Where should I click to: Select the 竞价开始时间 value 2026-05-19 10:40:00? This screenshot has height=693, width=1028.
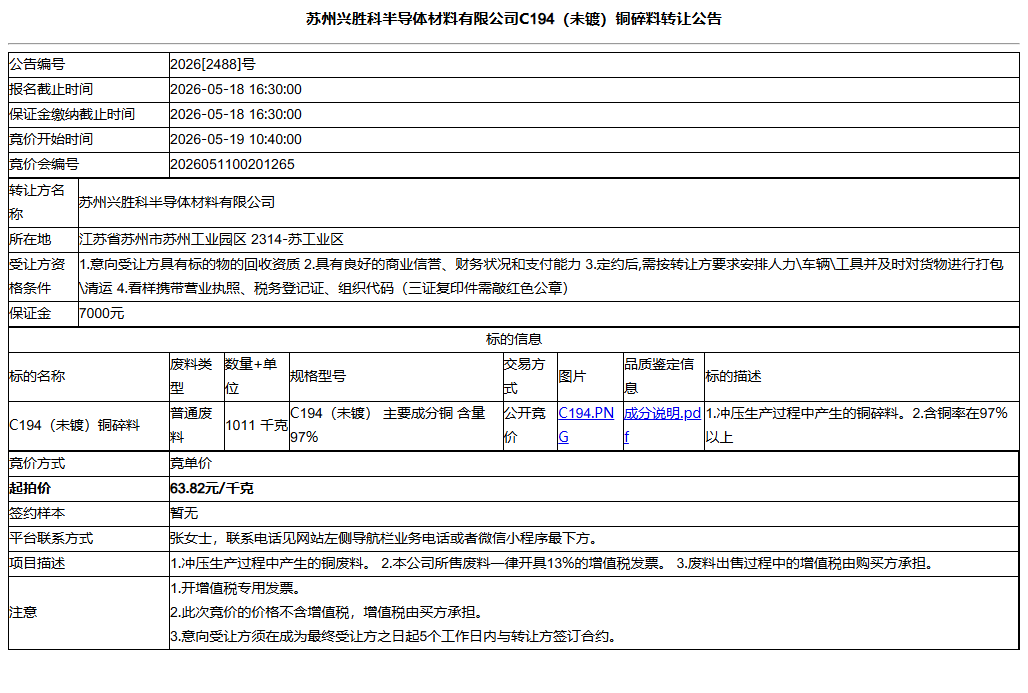tap(236, 140)
